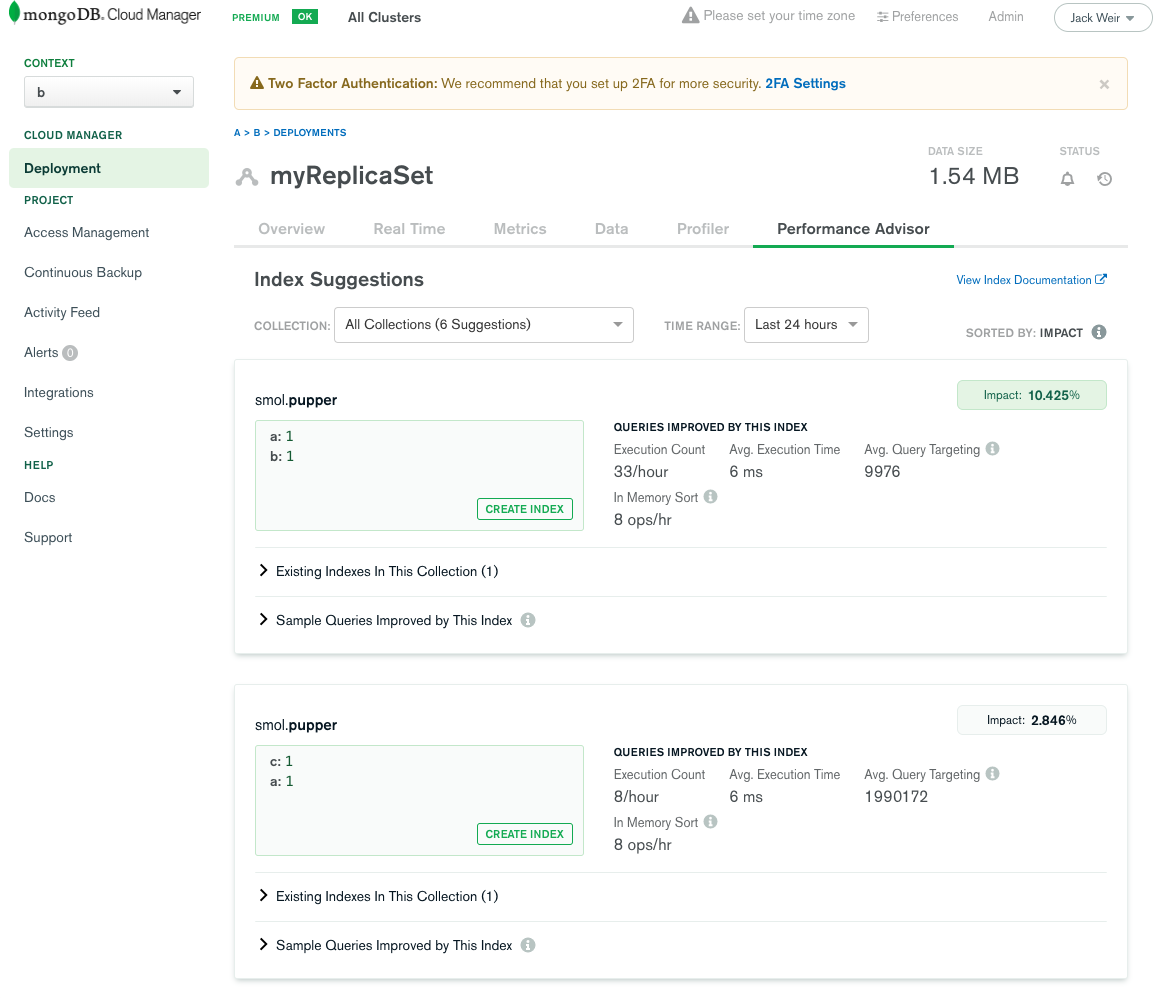
Task: Open Activity Feed in the sidebar
Action: (x=62, y=312)
